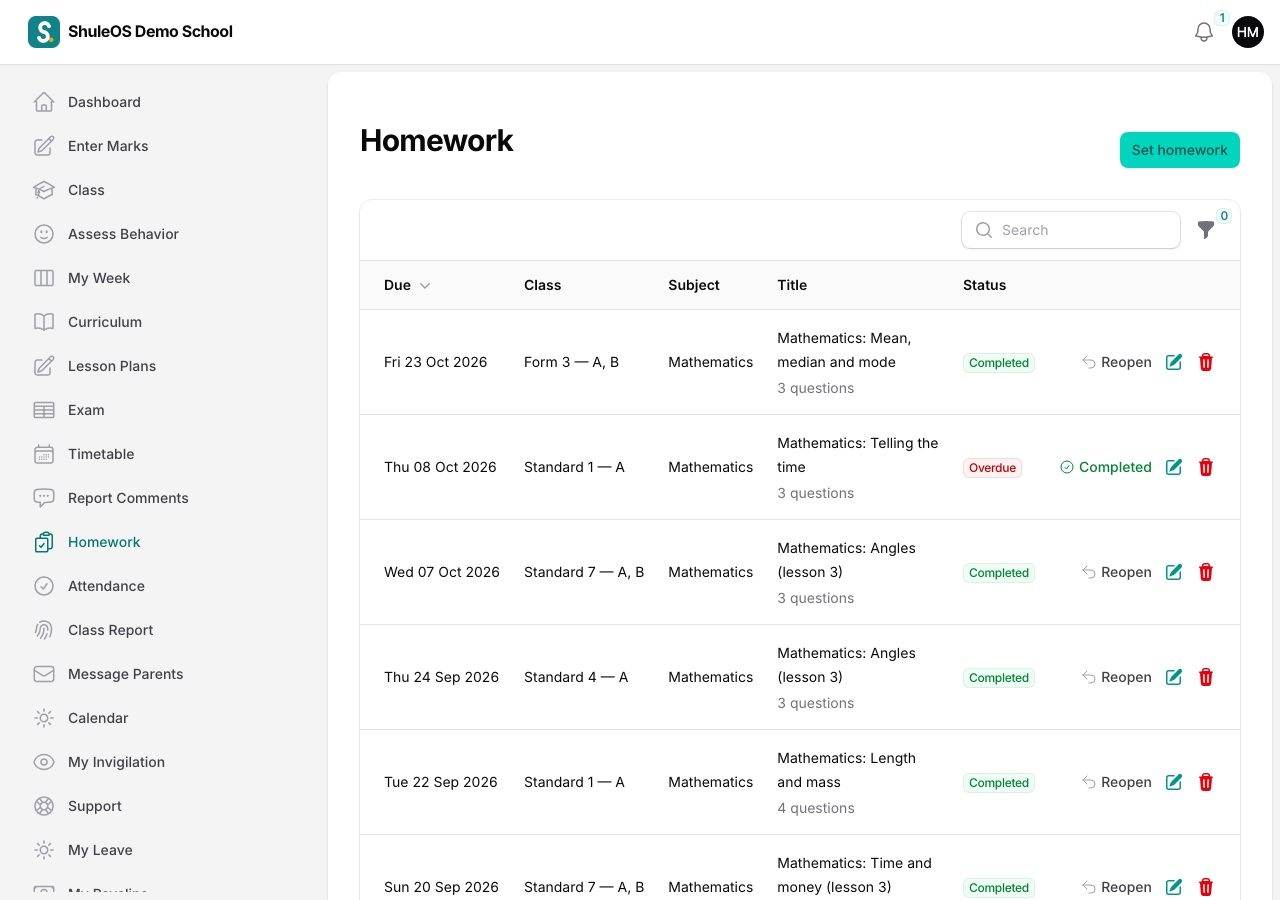Screen dimensions: 1280x900
Task: Click the Support lifebuoy icon
Action: (44, 806)
